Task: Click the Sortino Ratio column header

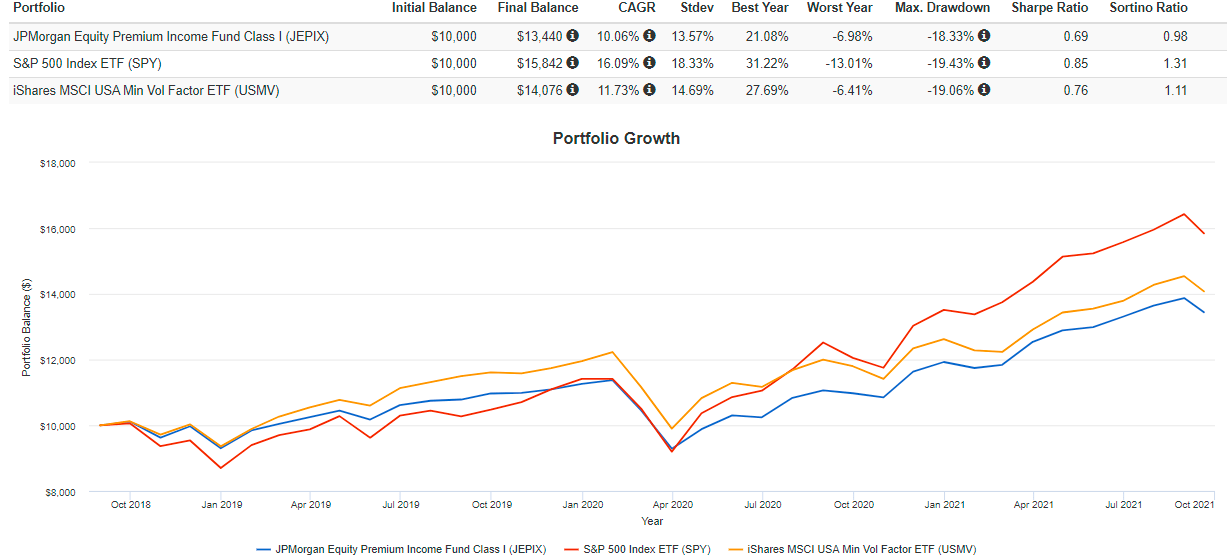Action: [1147, 8]
